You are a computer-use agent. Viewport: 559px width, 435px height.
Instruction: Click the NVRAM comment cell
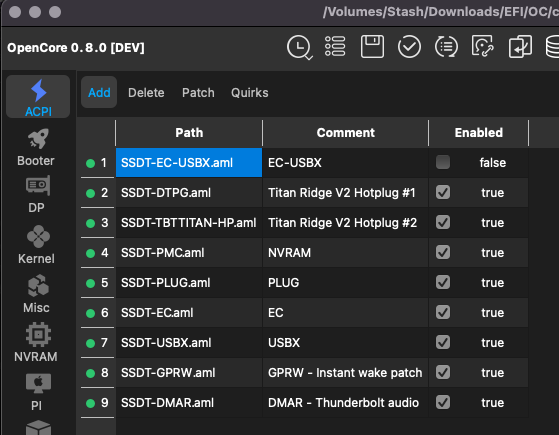pos(345,252)
